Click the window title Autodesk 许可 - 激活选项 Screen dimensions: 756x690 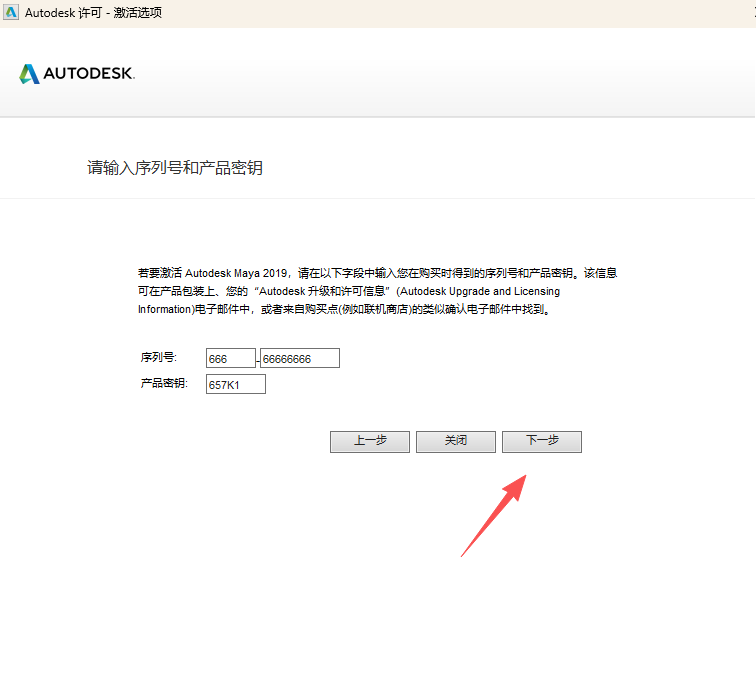pos(94,13)
